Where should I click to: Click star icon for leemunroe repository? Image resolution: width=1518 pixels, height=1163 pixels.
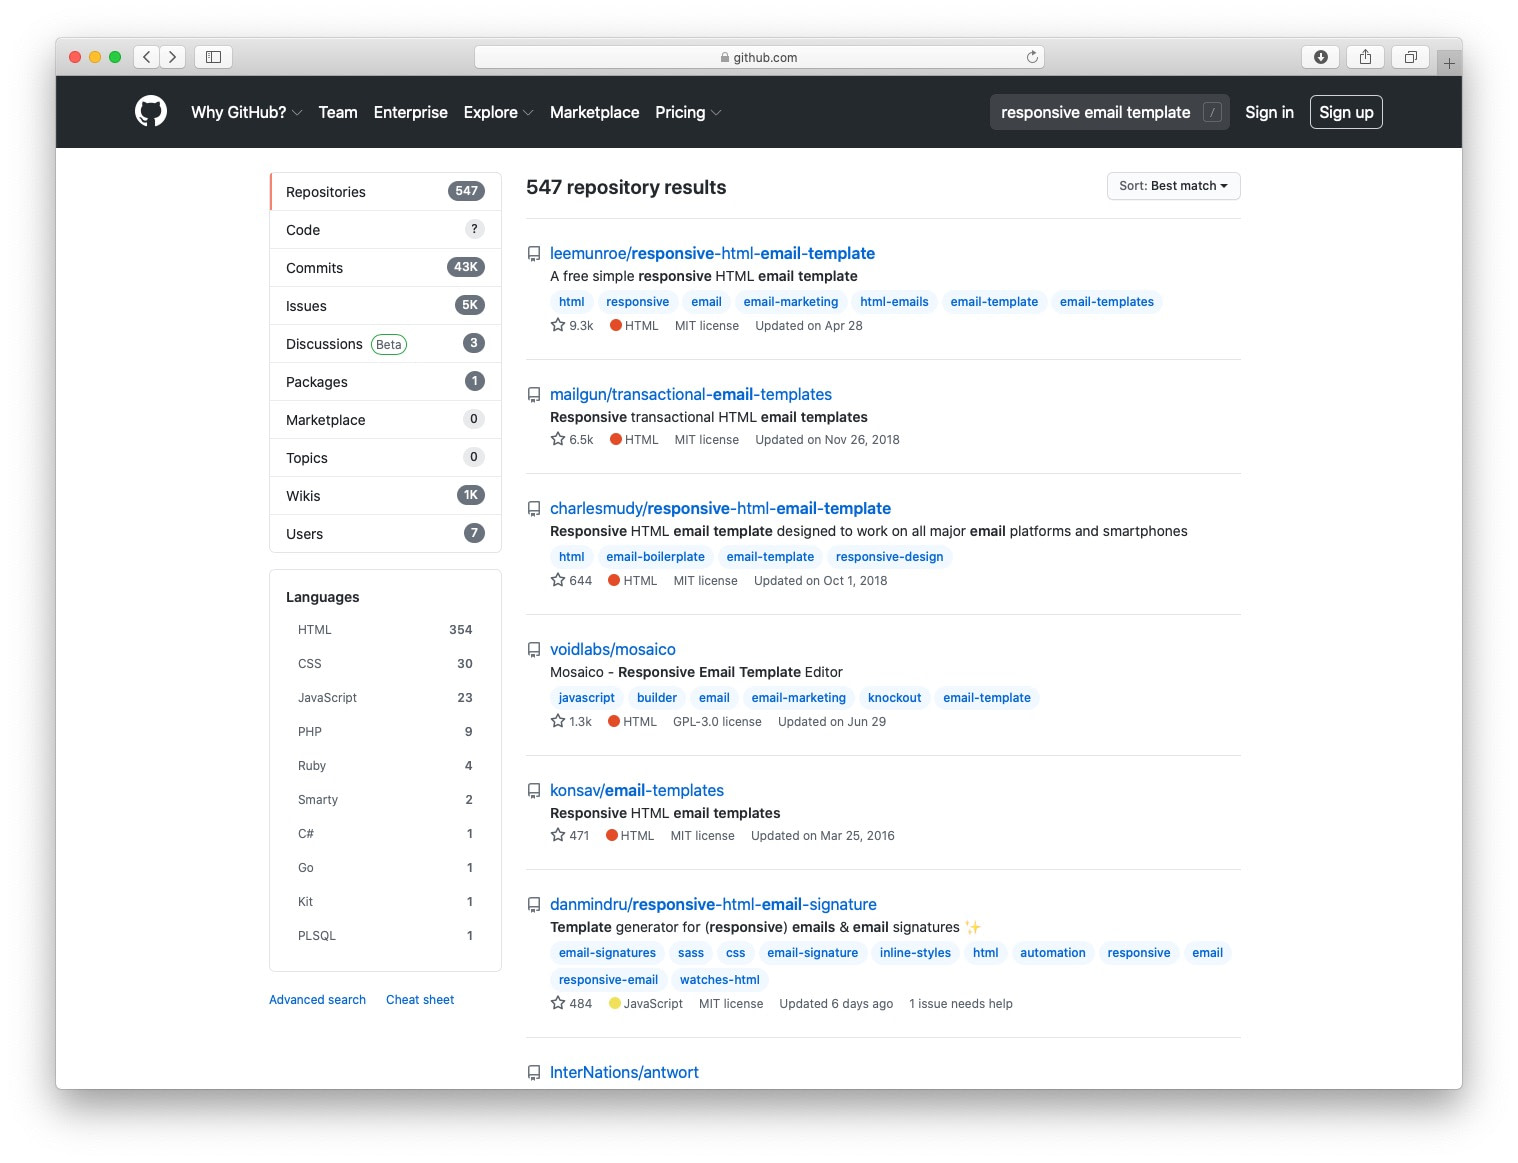click(558, 325)
